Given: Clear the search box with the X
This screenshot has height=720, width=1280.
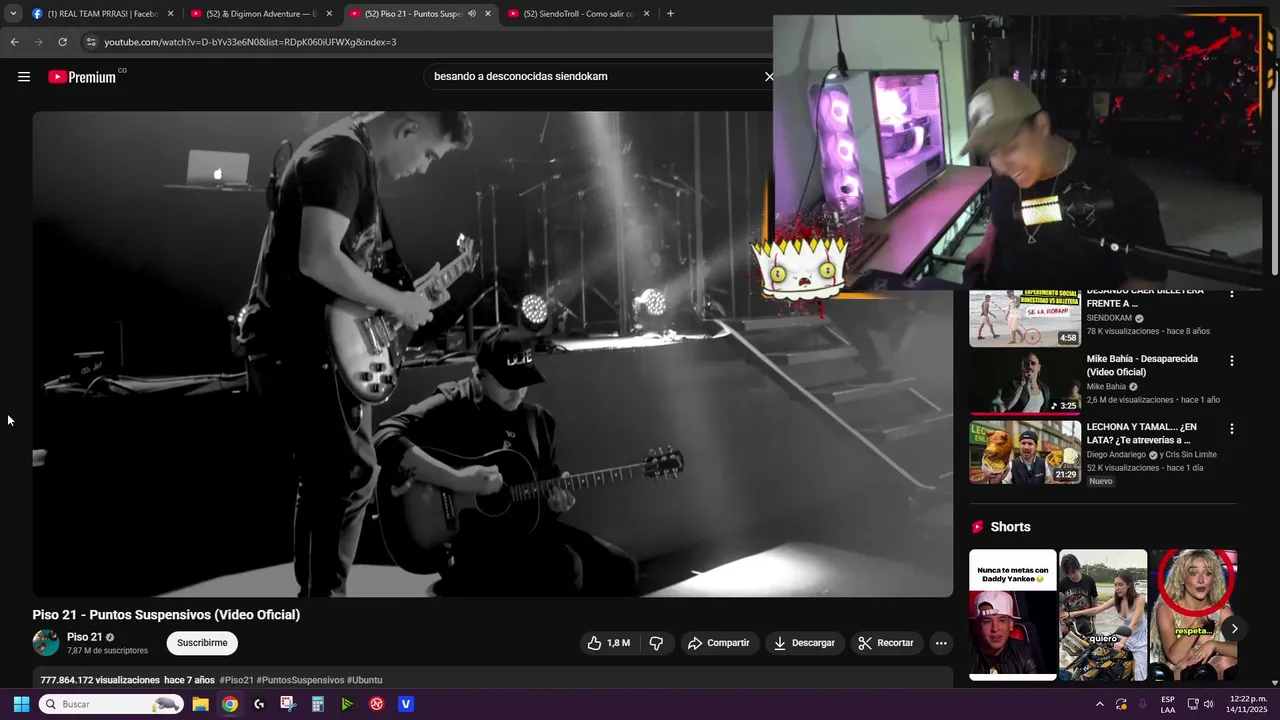Looking at the screenshot, I should pyautogui.click(x=768, y=77).
